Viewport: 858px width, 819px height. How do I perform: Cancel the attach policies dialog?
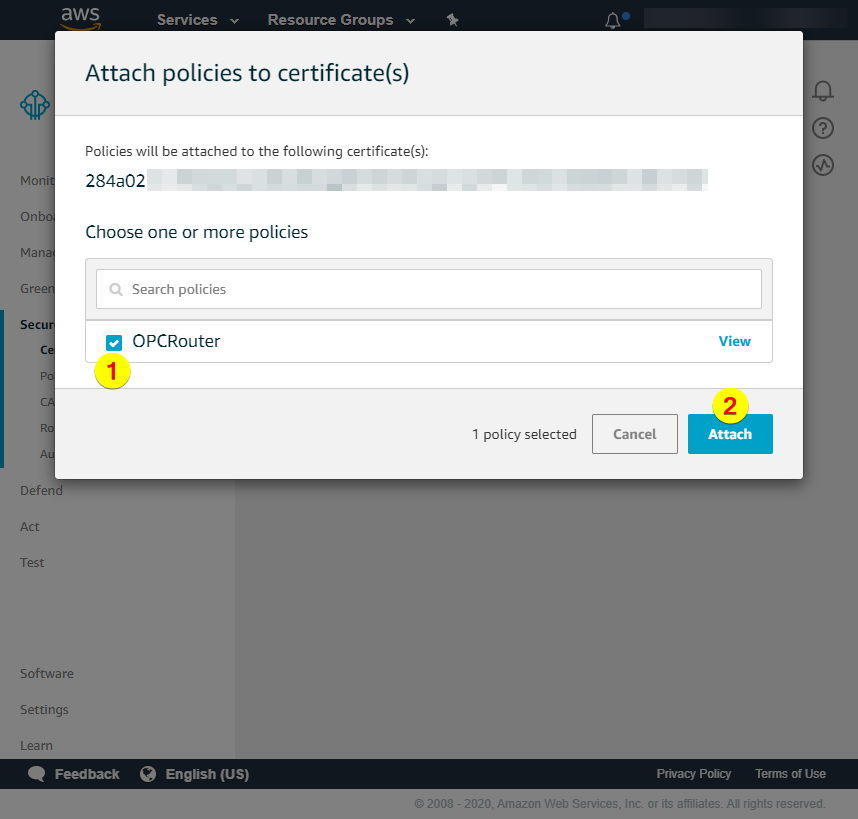634,434
